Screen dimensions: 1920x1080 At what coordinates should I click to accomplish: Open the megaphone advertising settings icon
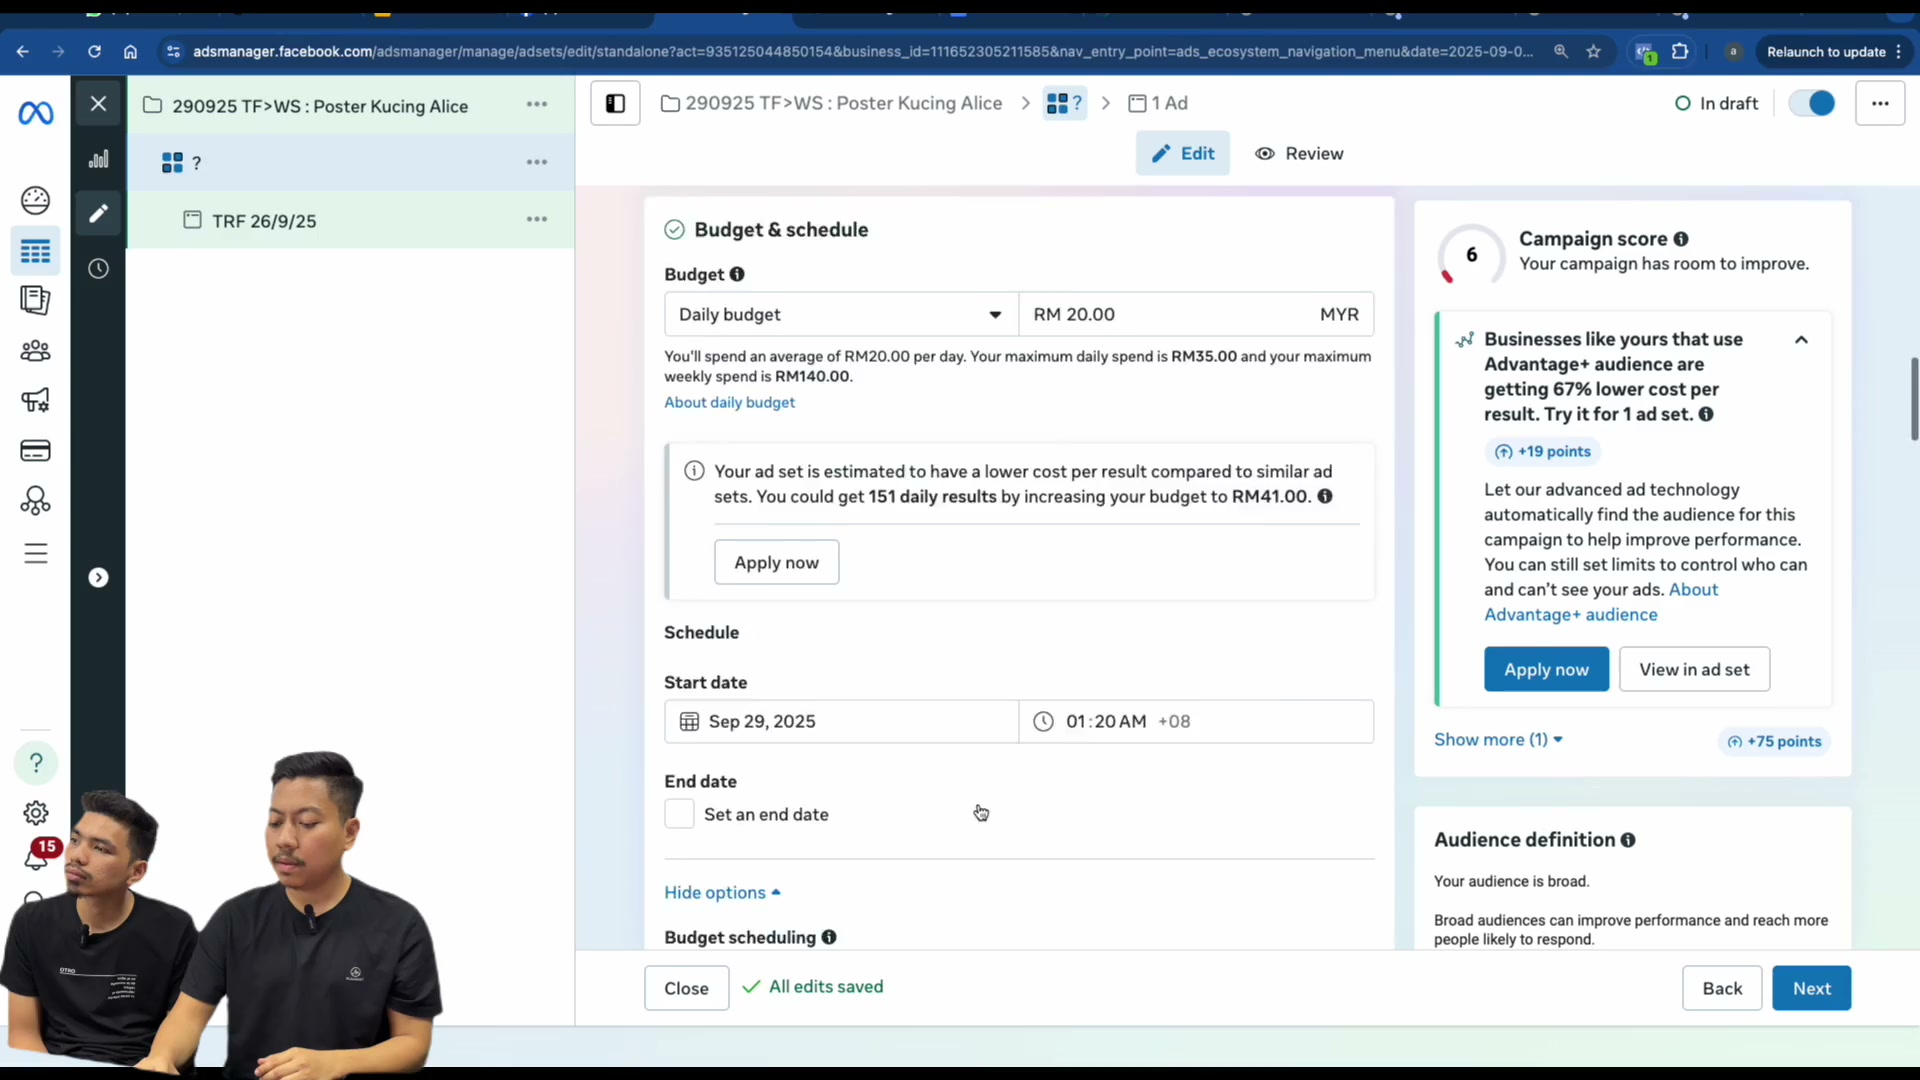point(35,401)
